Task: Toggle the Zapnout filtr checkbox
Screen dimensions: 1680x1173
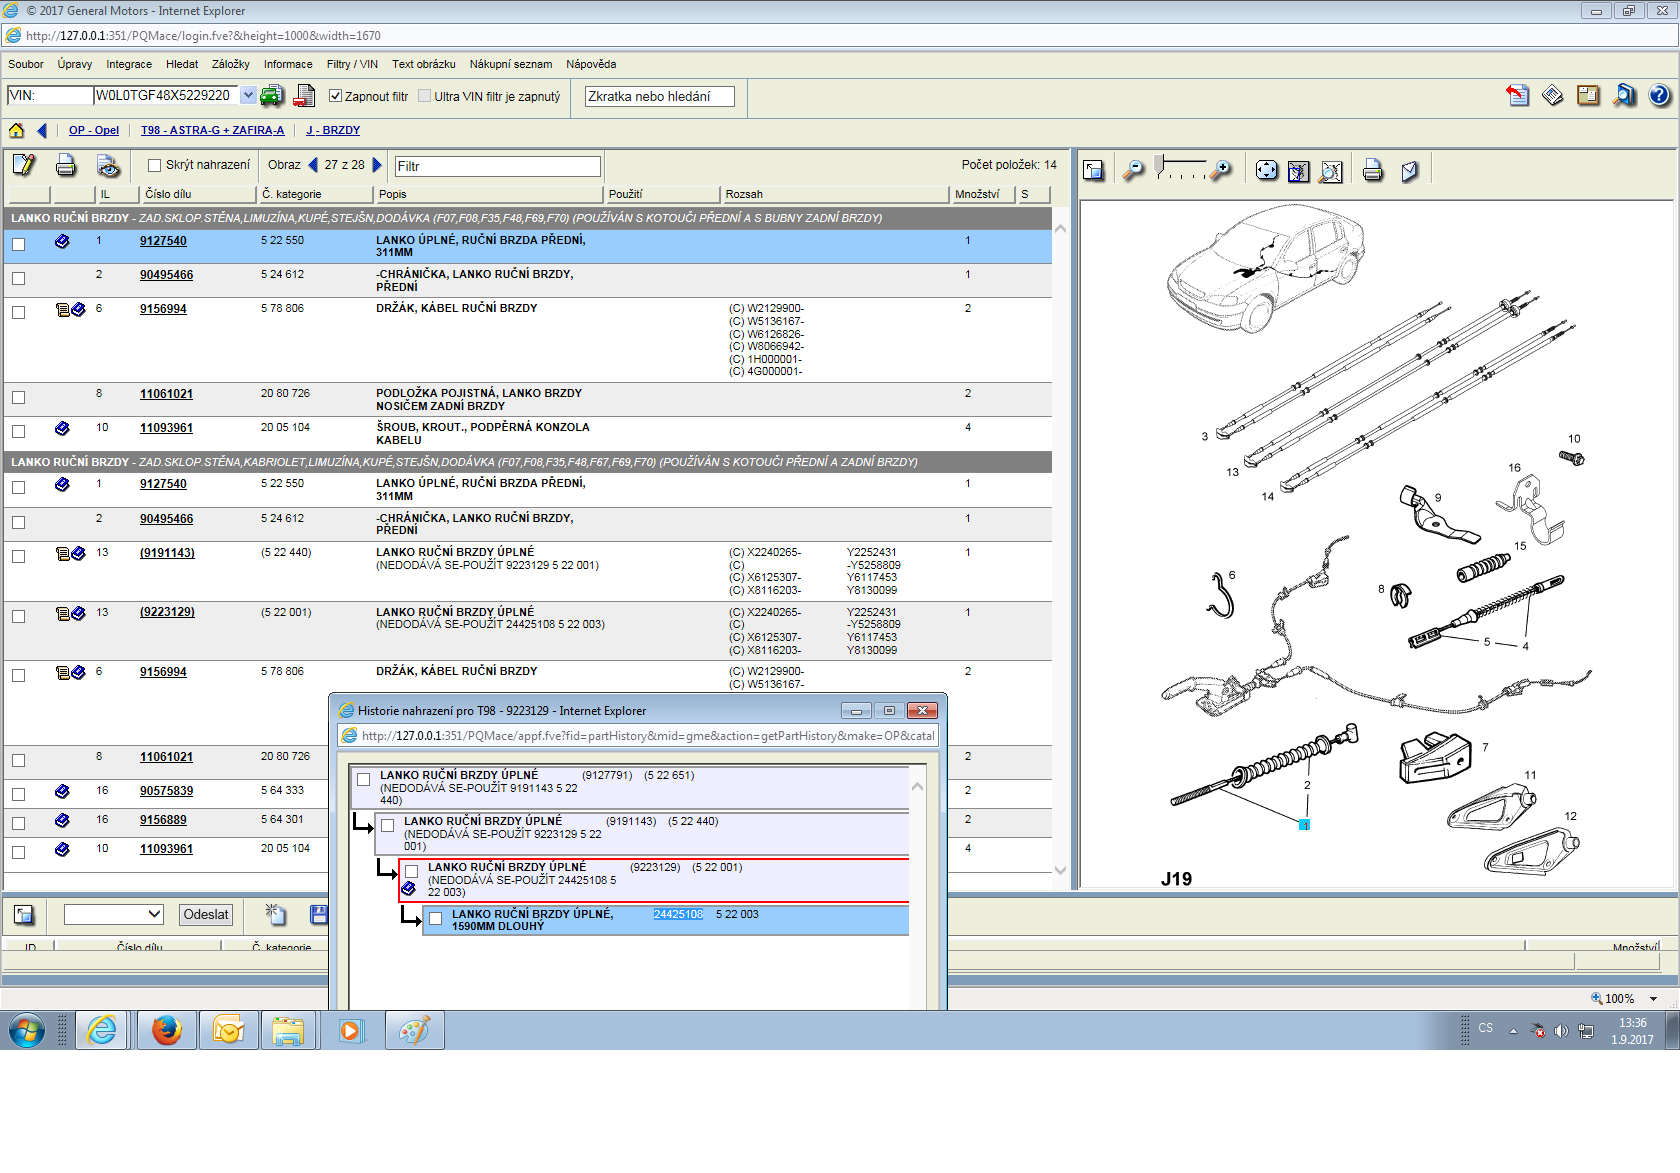Action: click(x=336, y=96)
